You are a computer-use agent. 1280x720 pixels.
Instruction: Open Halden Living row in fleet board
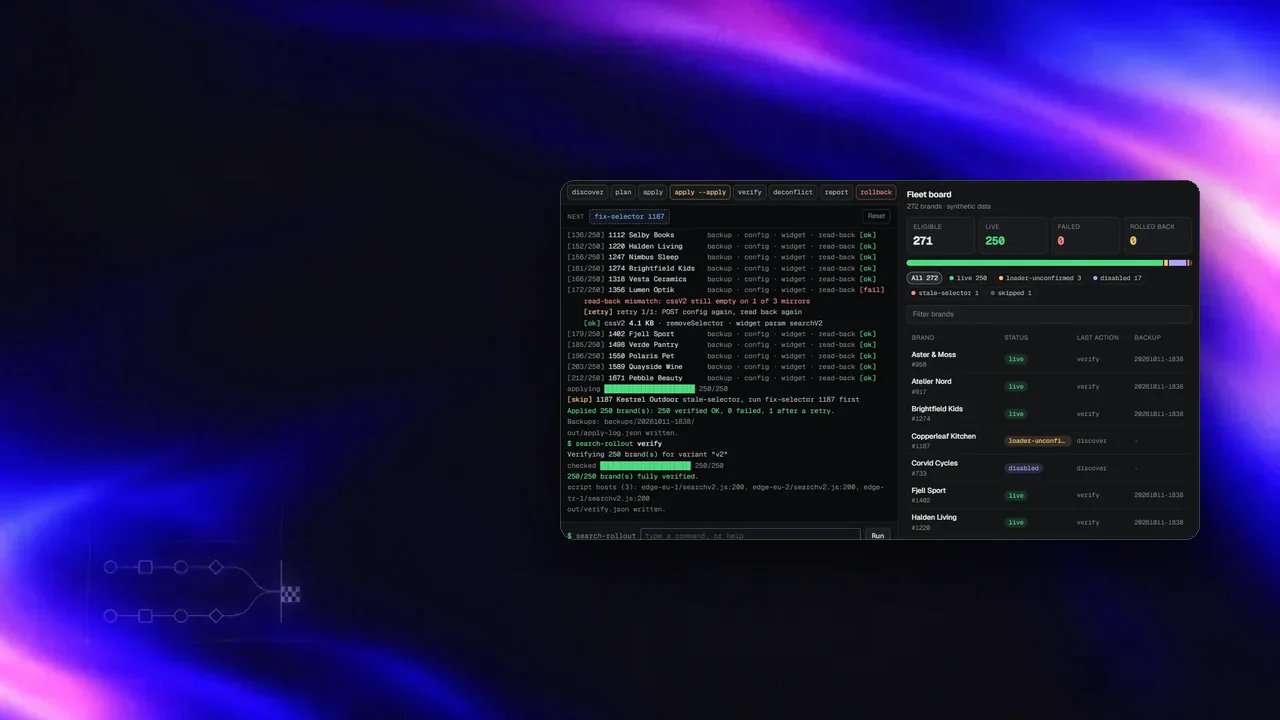click(1049, 522)
